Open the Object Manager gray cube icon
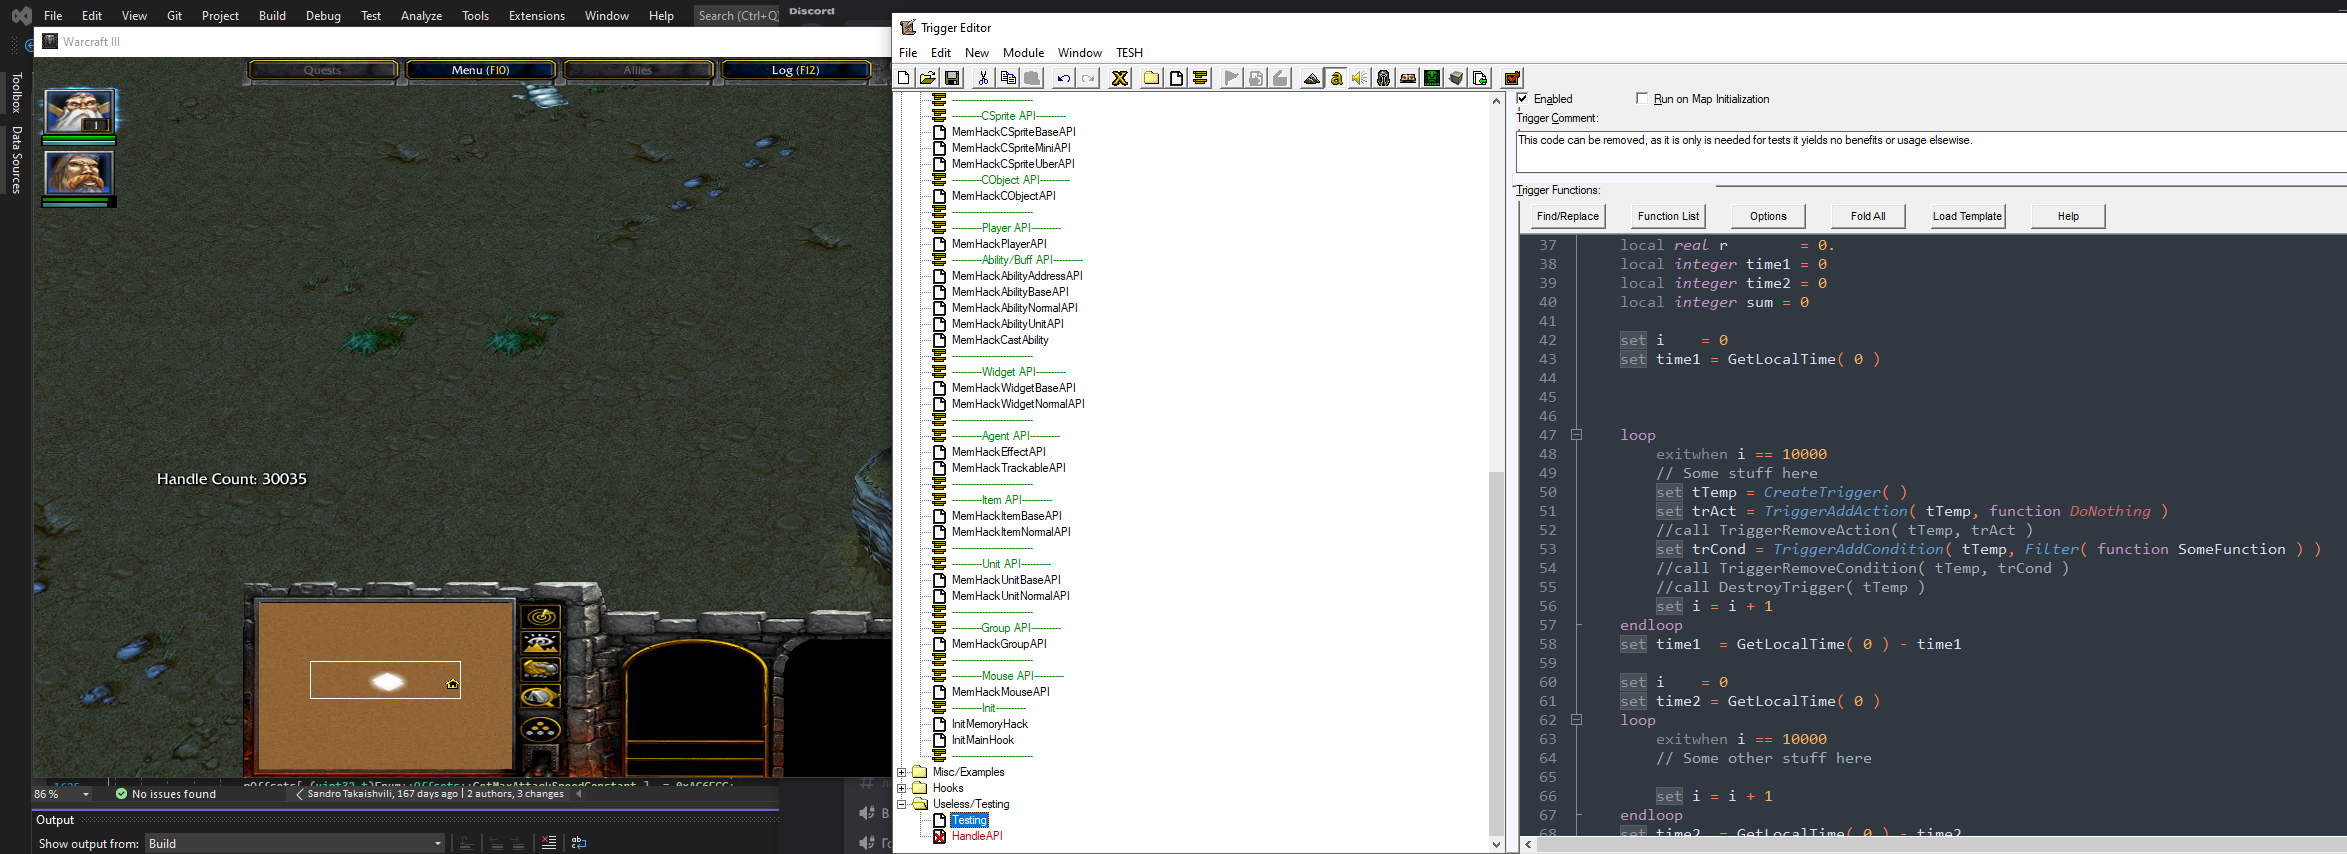The height and width of the screenshot is (854, 2347). point(1456,78)
